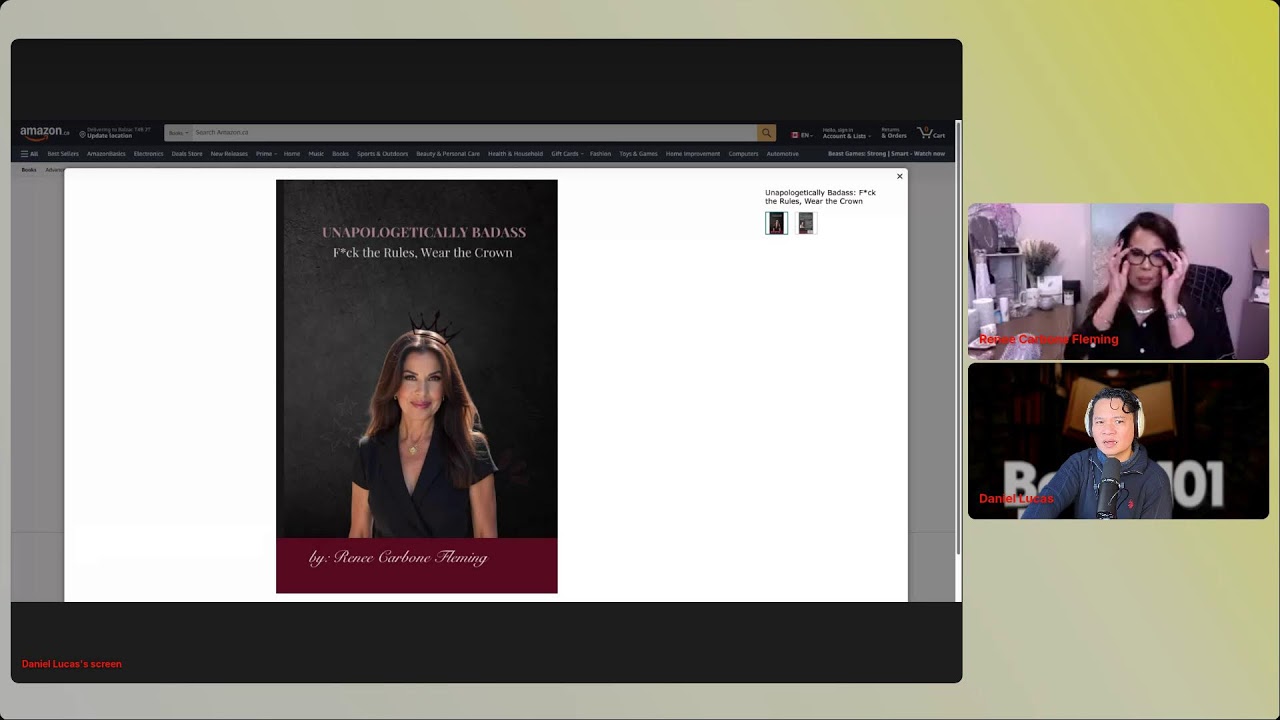This screenshot has height=720, width=1280.
Task: Open Returns & Orders
Action: click(x=893, y=133)
